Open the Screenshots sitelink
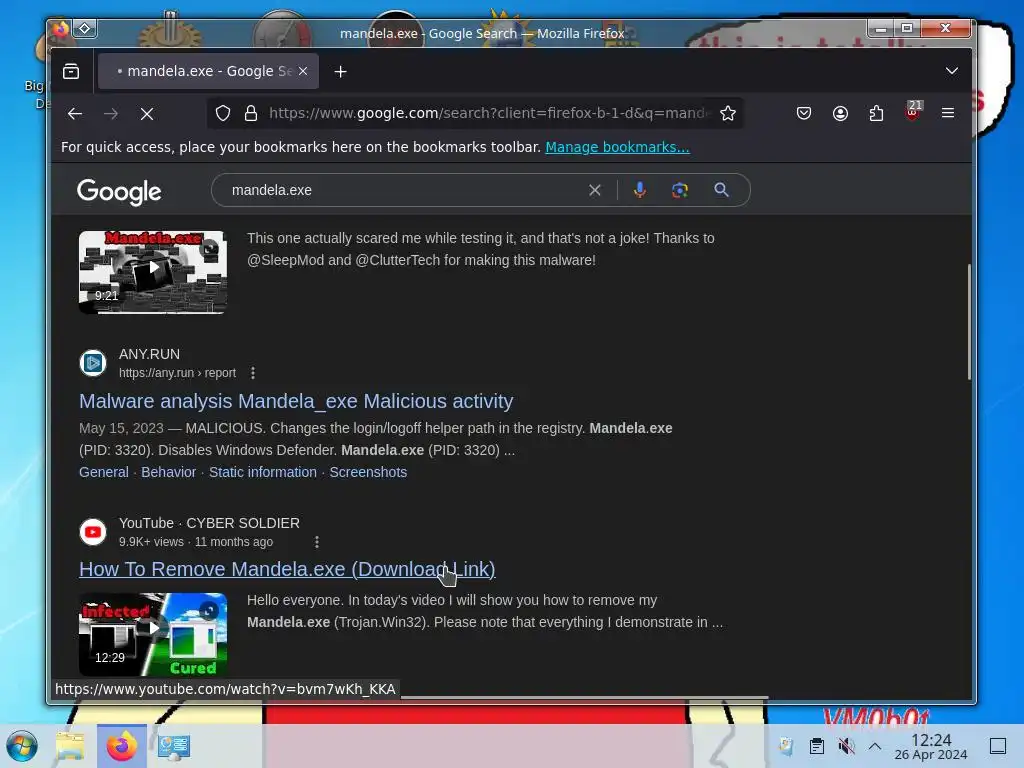Screen dimensions: 1024x768 [368, 472]
